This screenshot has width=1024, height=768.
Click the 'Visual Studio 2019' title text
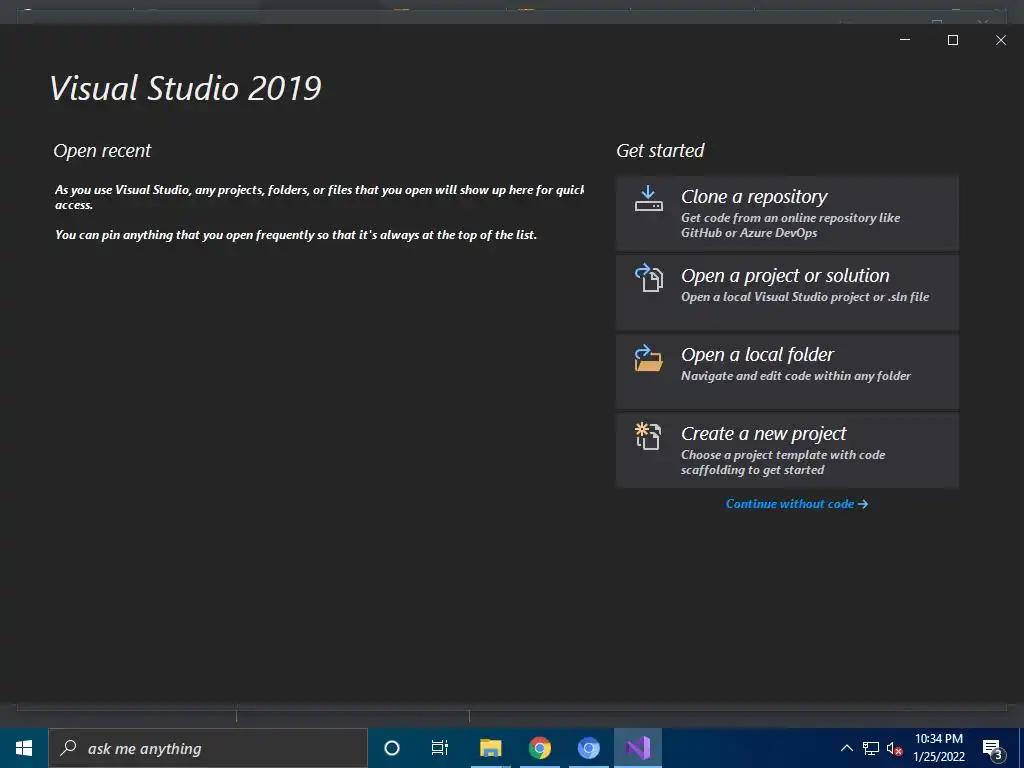point(185,88)
